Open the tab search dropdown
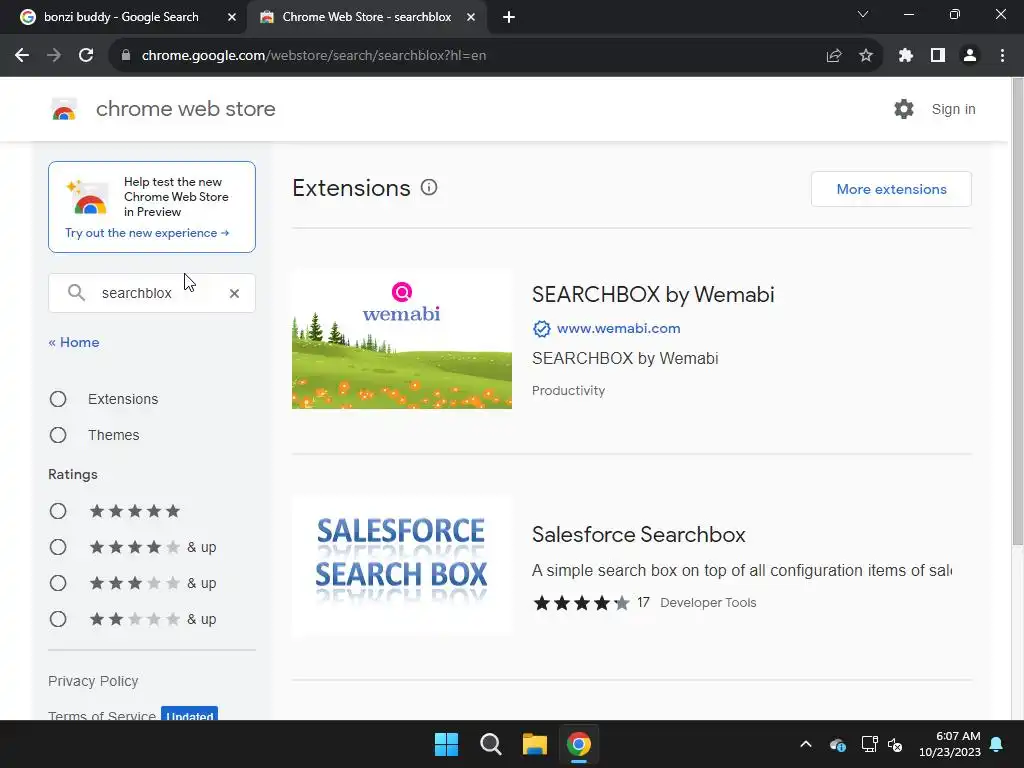This screenshot has width=1024, height=768. [x=863, y=14]
